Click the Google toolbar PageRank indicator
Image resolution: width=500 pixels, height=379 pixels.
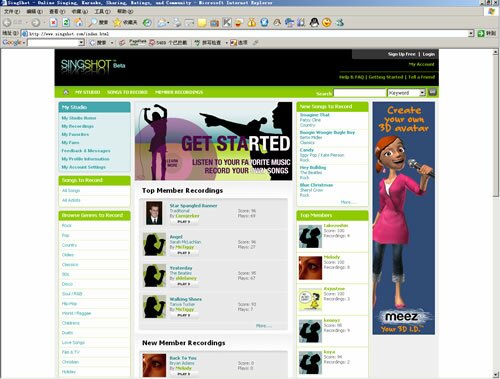coord(137,42)
